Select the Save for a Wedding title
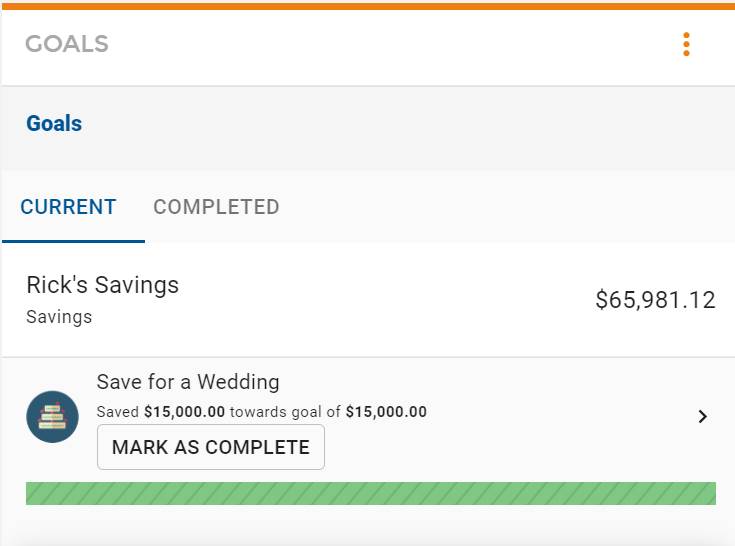 [188, 381]
